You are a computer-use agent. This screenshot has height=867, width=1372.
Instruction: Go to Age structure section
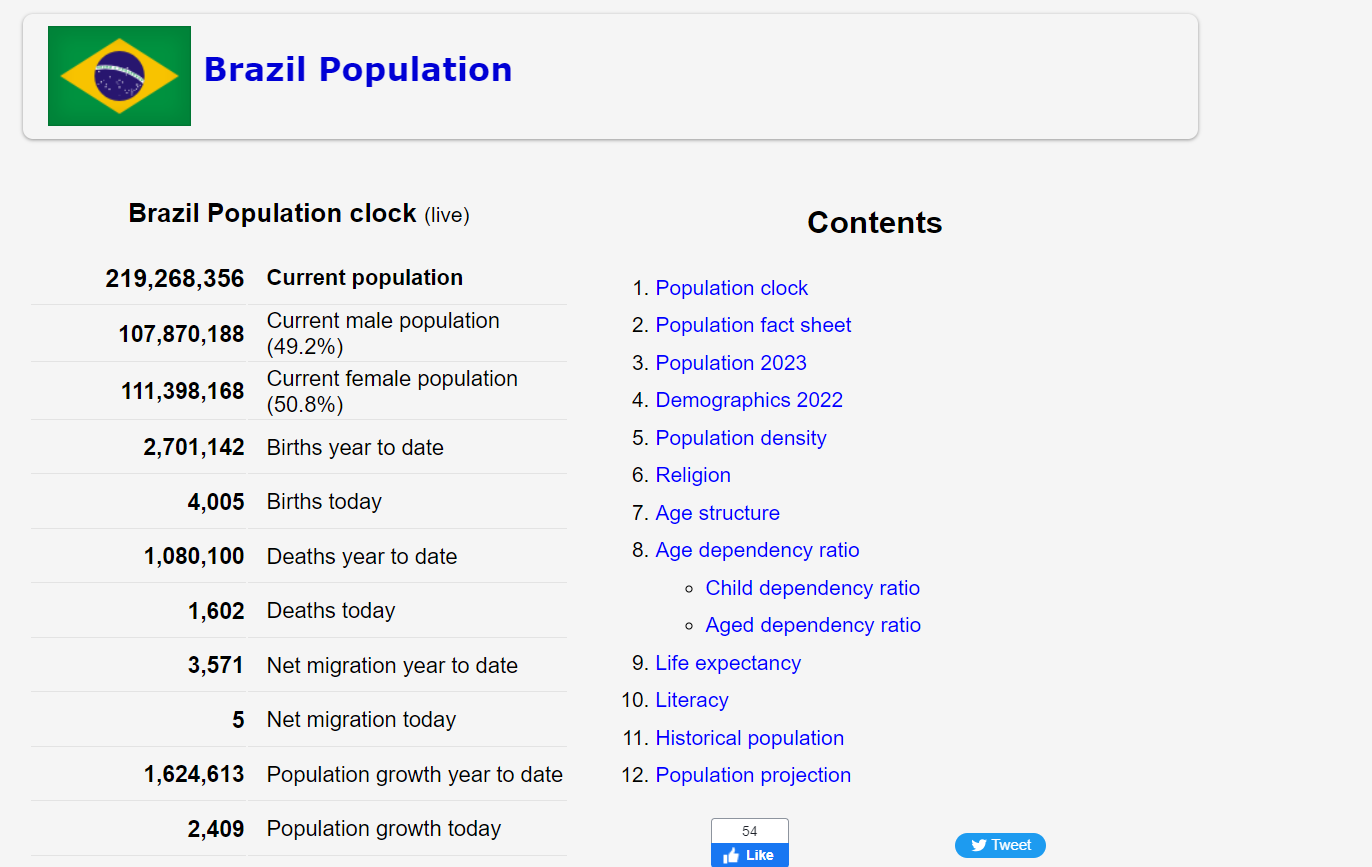click(717, 513)
